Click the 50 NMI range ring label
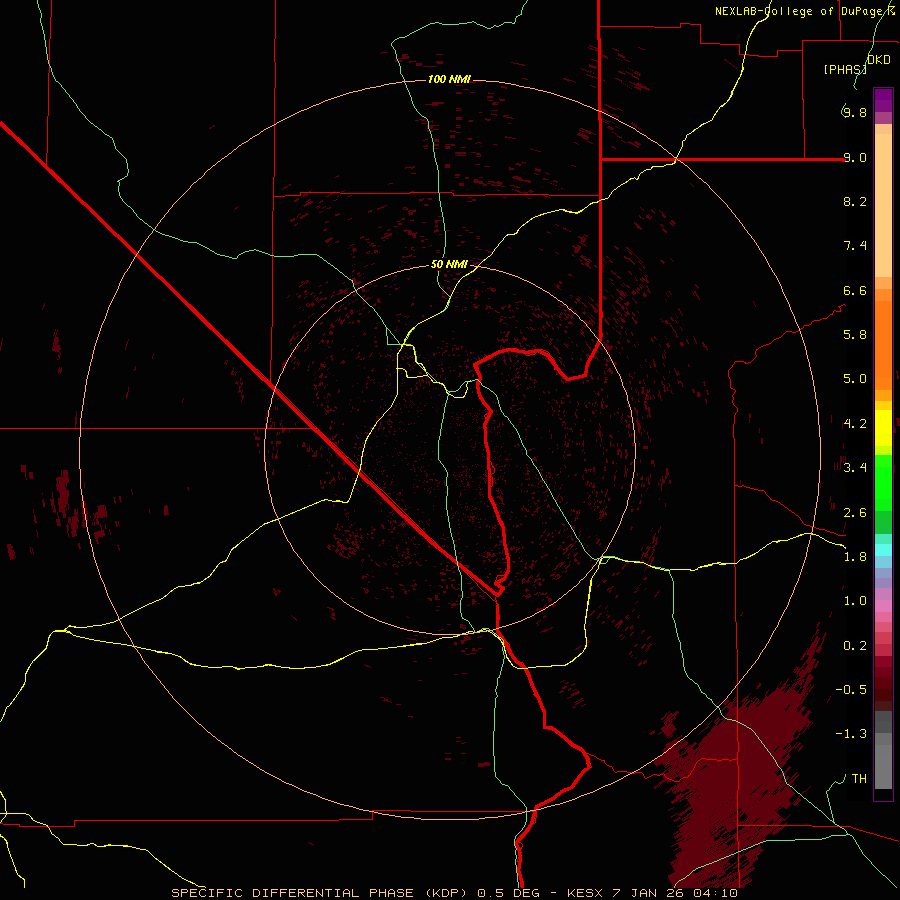Viewport: 900px width, 900px height. [449, 265]
